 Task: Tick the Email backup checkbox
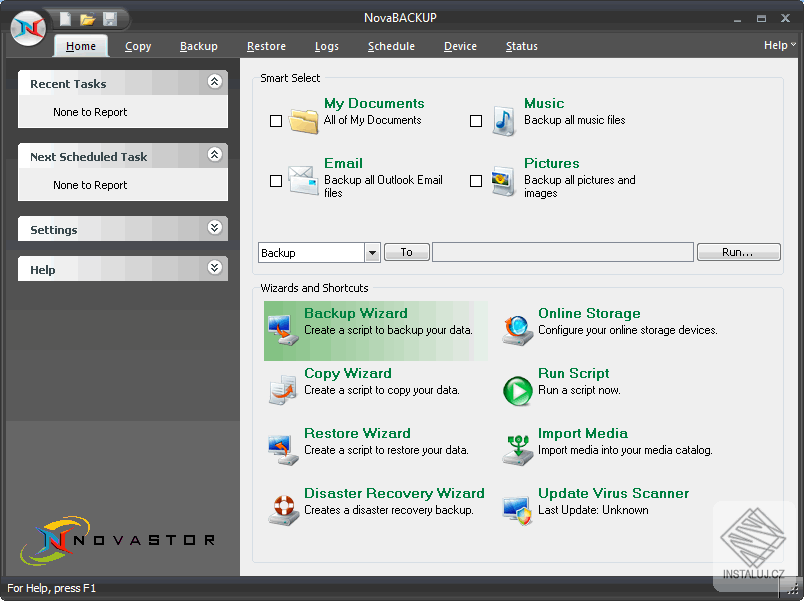tap(276, 181)
